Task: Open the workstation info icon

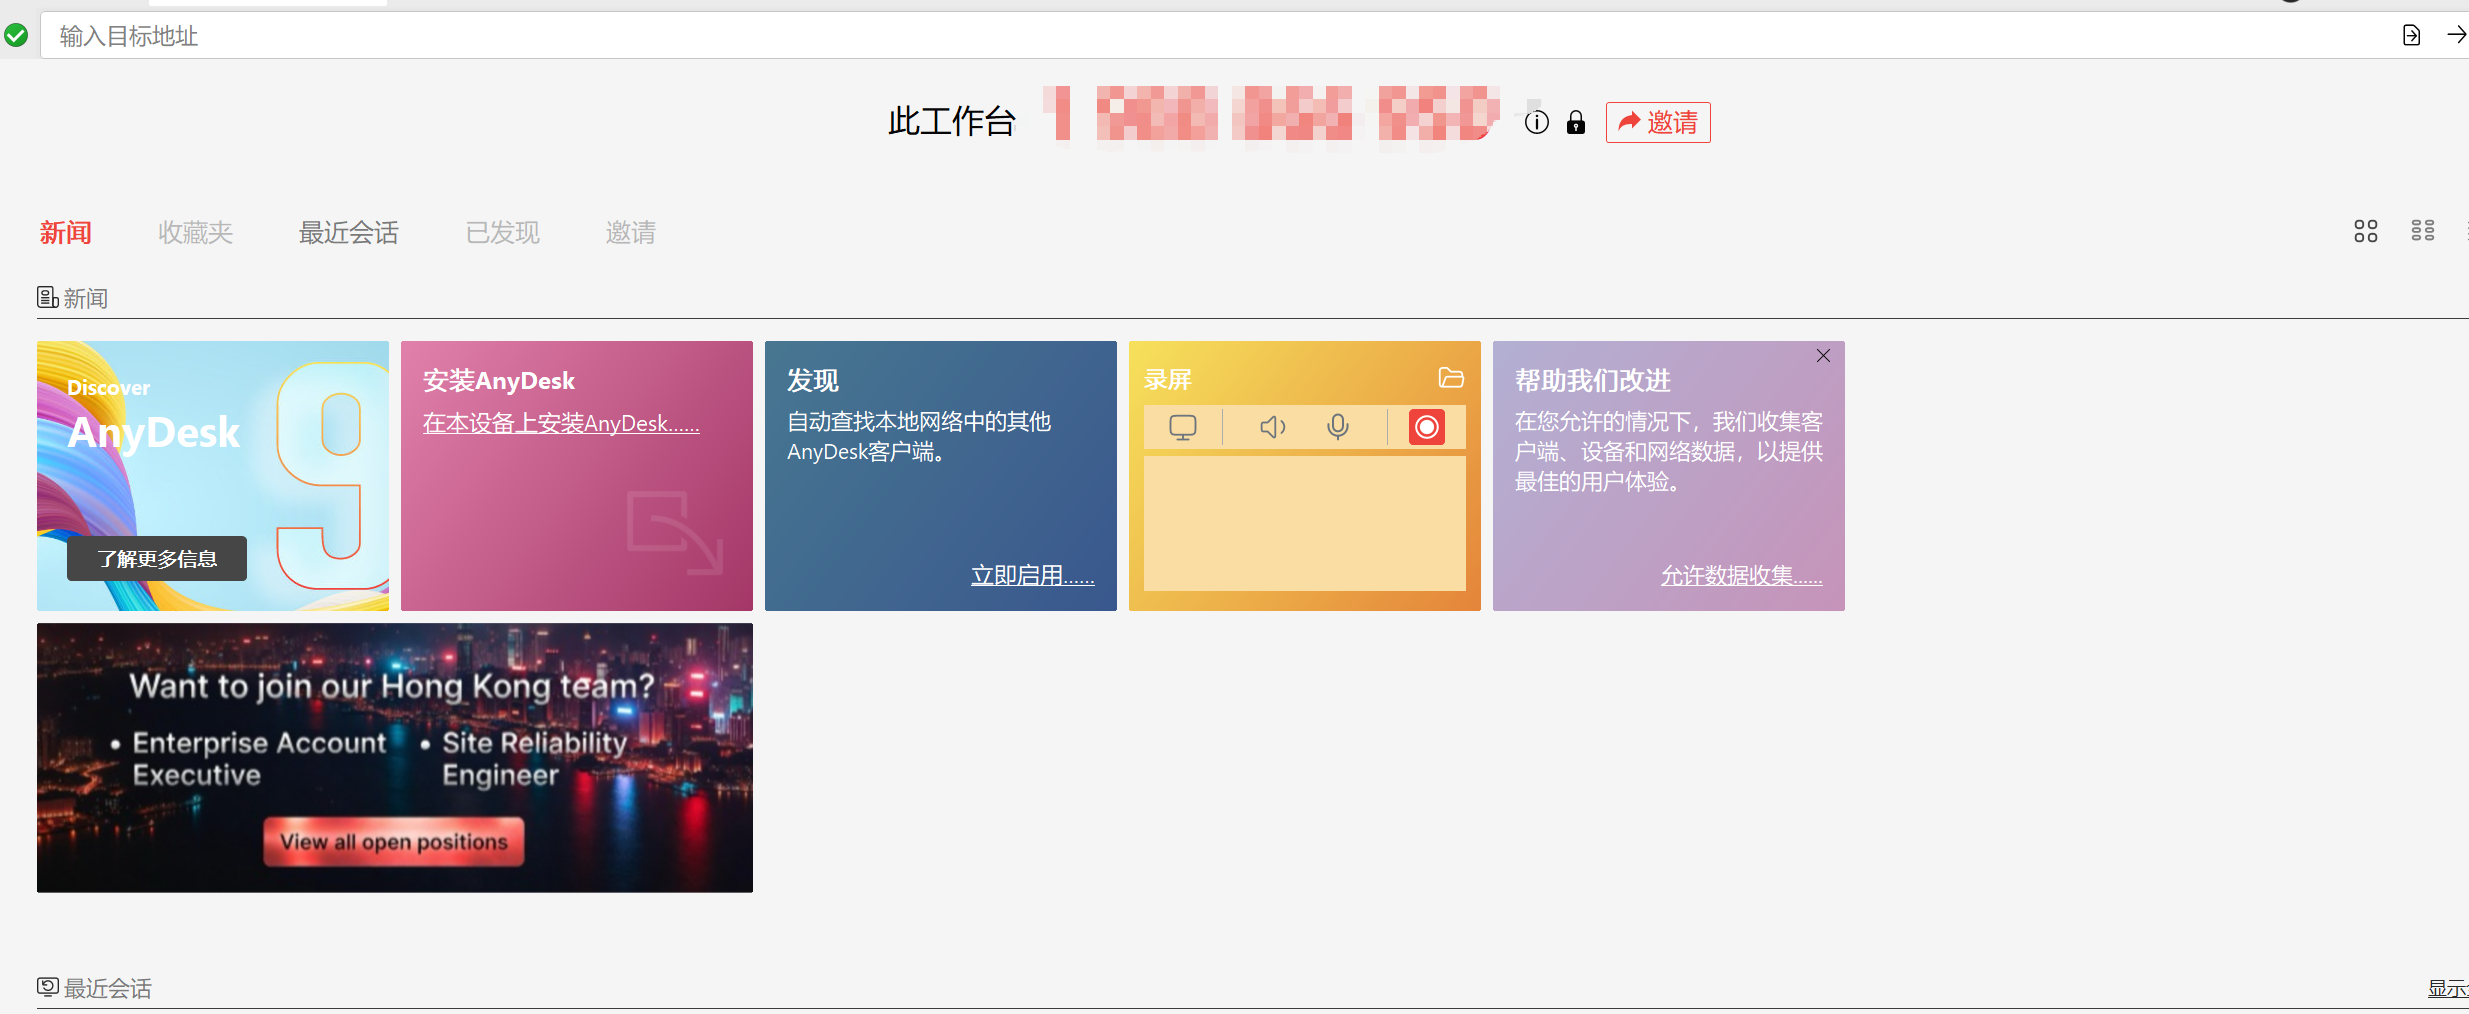Action: (x=1537, y=123)
